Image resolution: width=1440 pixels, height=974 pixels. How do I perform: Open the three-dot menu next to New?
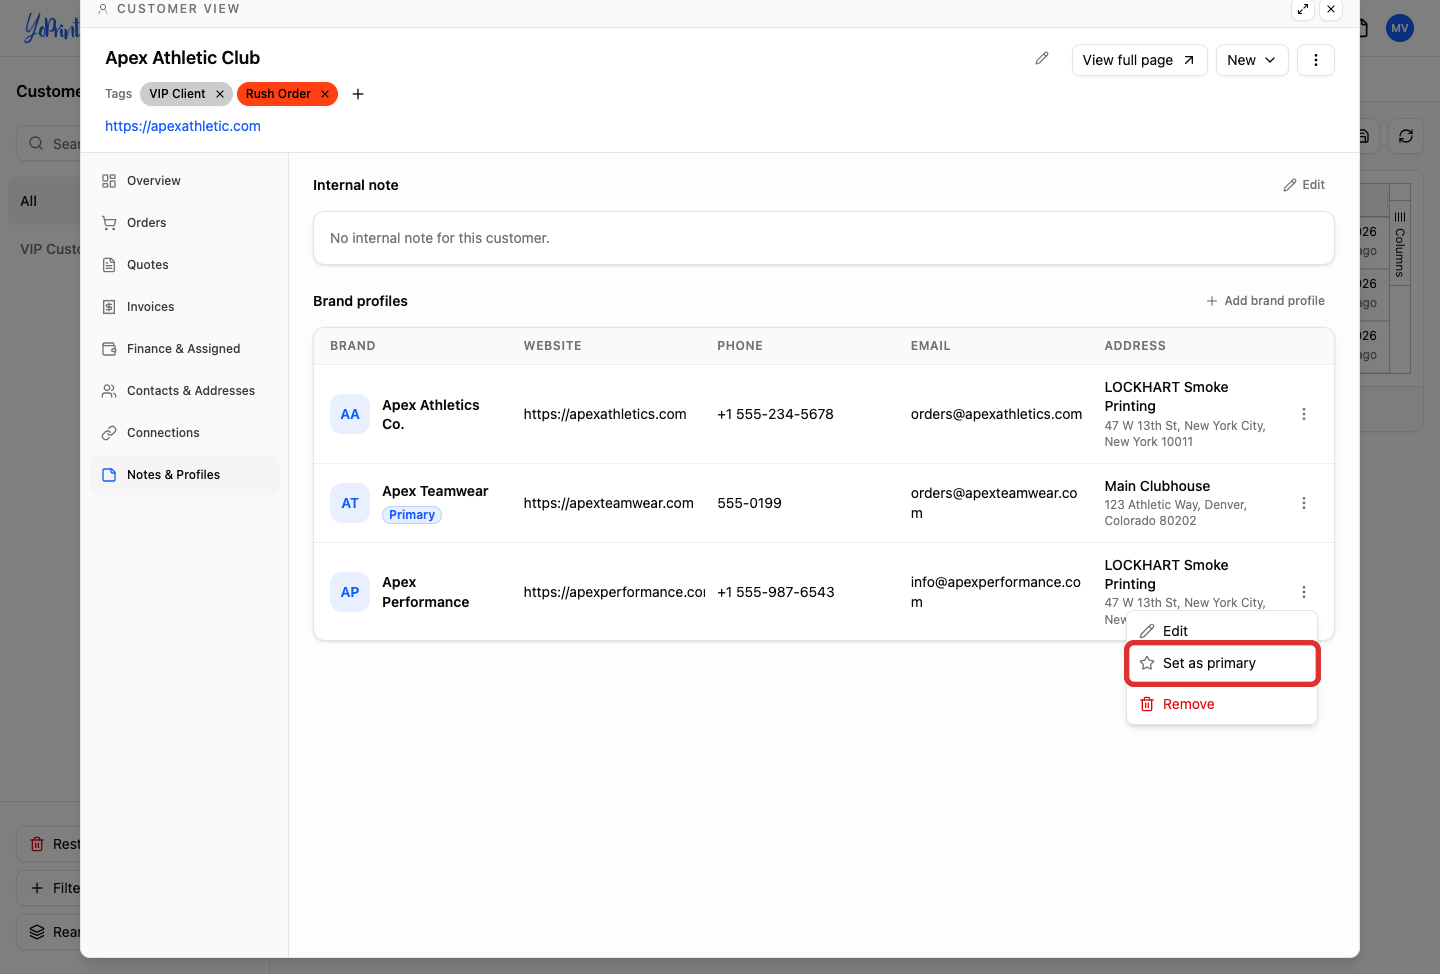pyautogui.click(x=1316, y=60)
